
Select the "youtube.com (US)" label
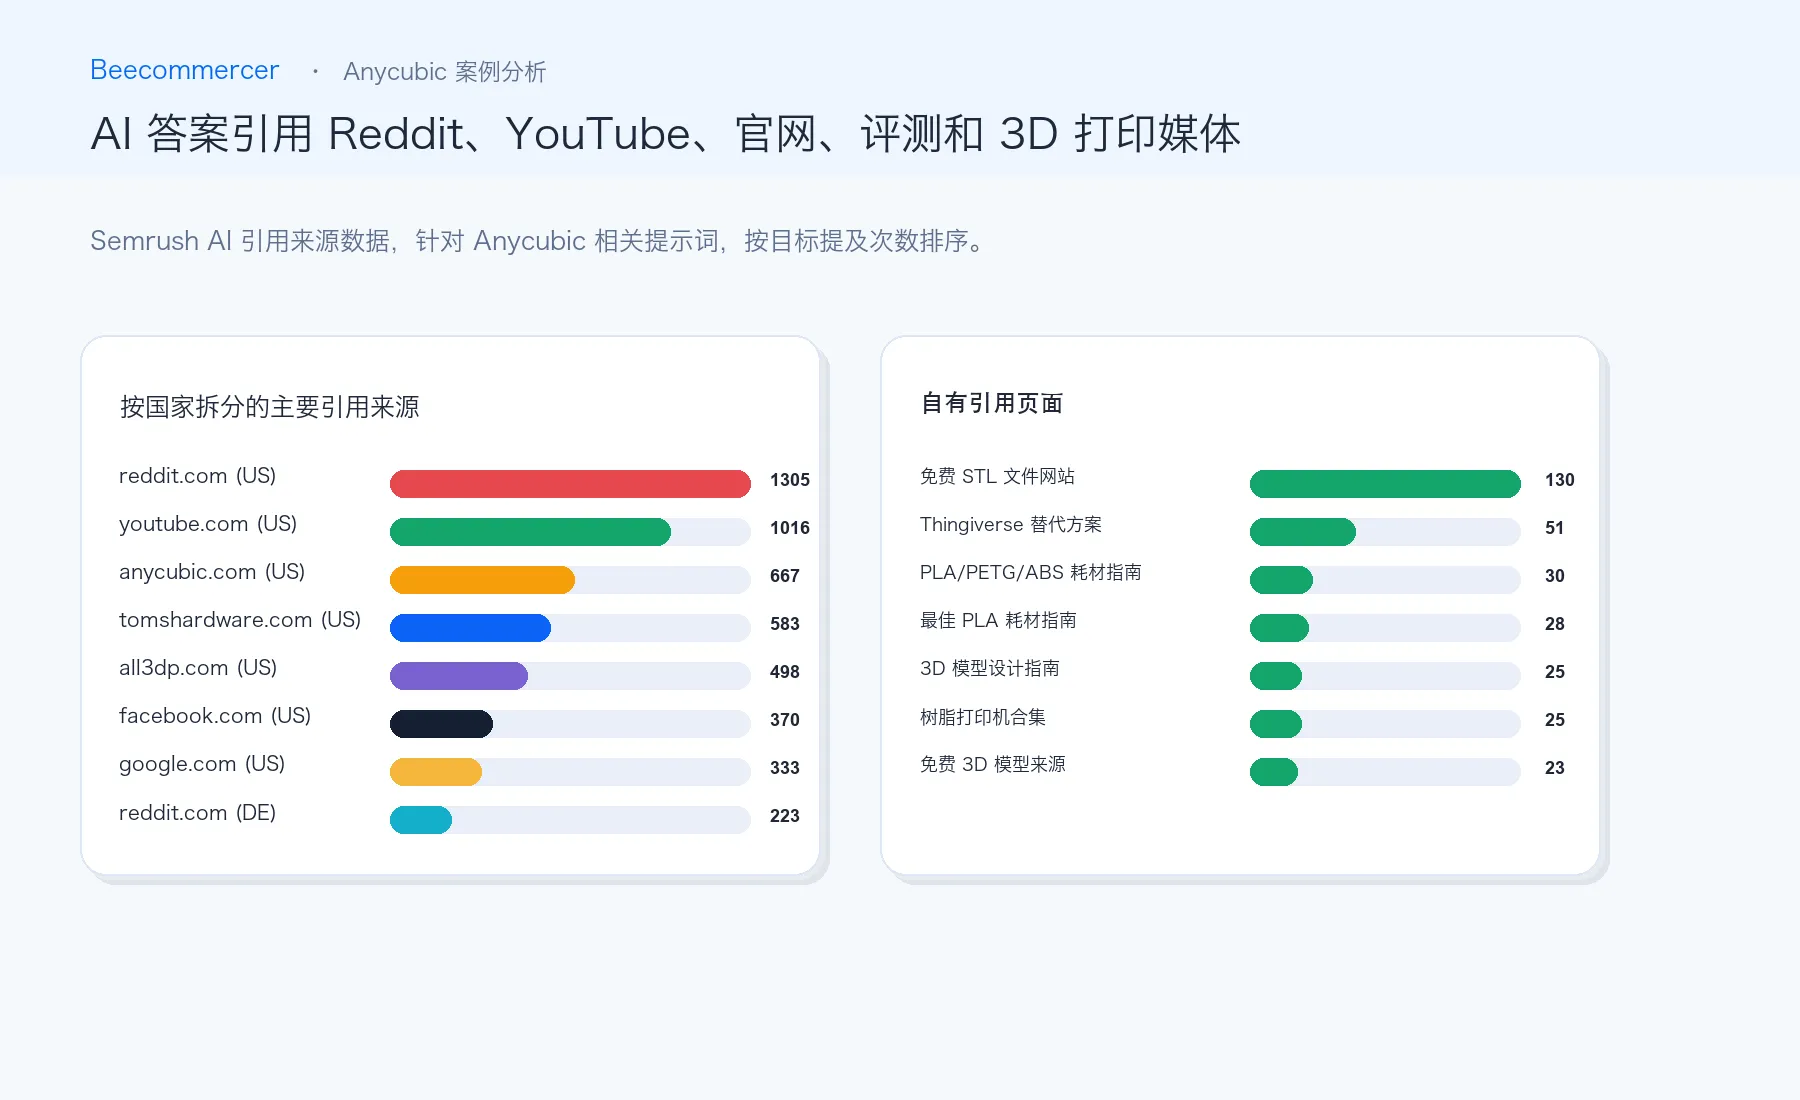[208, 524]
